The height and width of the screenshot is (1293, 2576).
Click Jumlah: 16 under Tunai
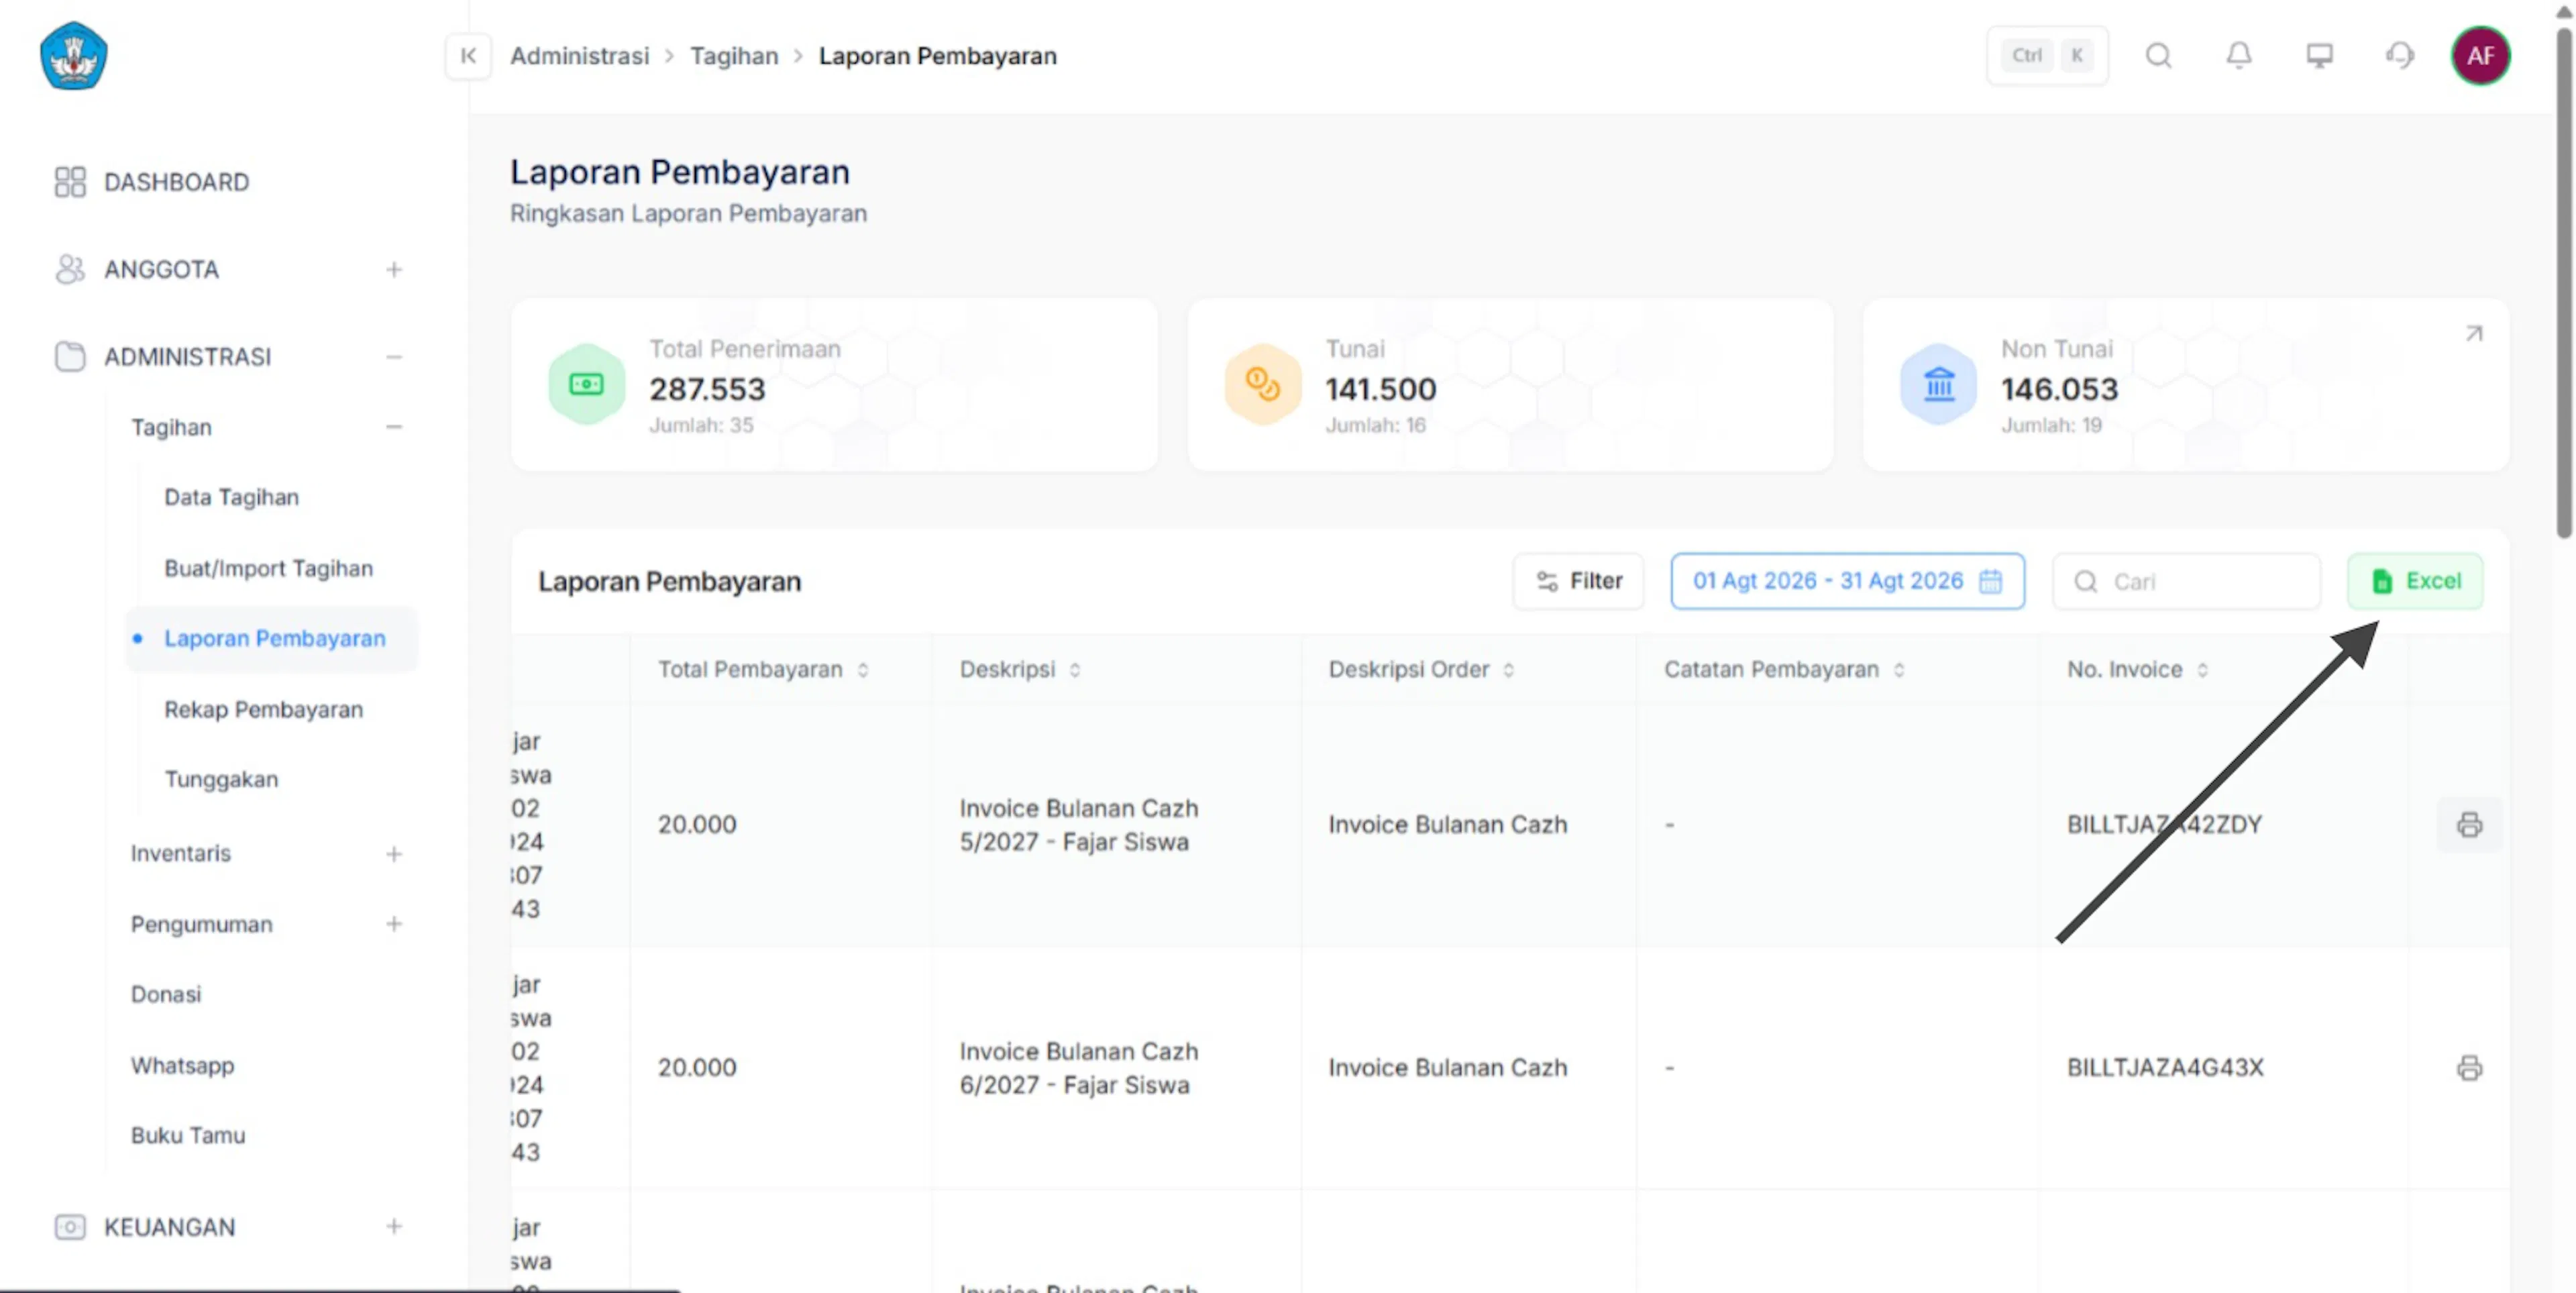tap(1375, 425)
